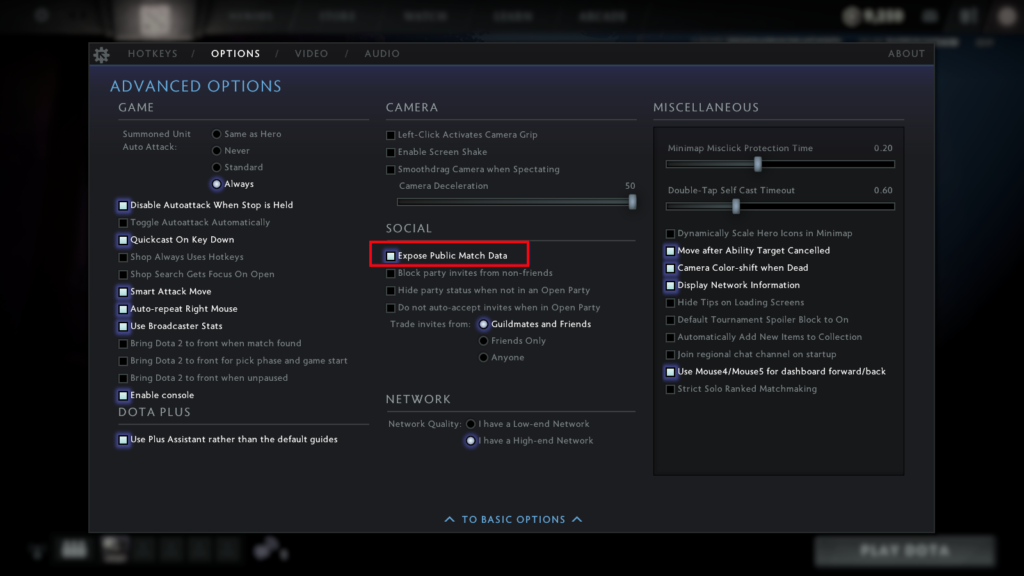Check Hide Tips on Loading Screens
This screenshot has width=1024, height=576.
point(669,302)
